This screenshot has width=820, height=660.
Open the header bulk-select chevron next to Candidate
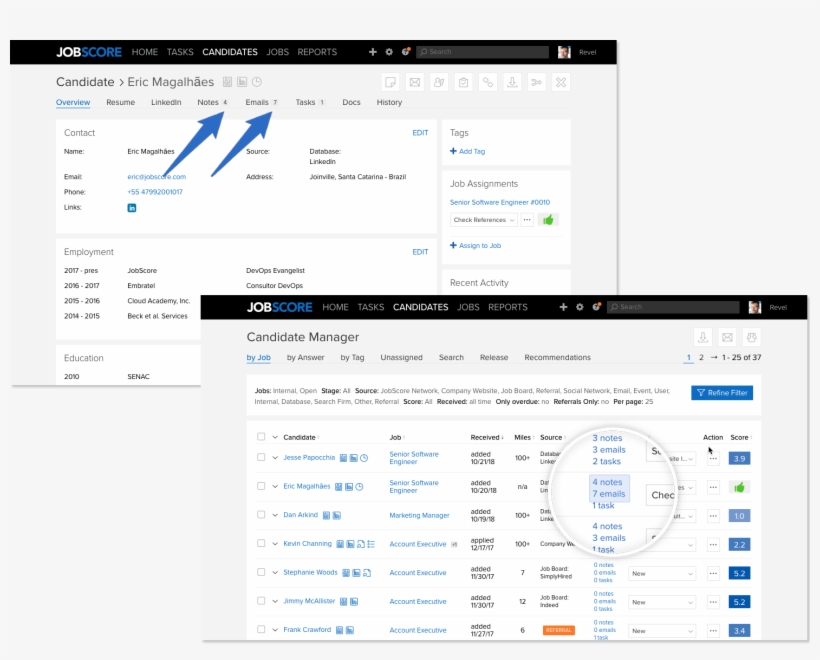click(275, 437)
